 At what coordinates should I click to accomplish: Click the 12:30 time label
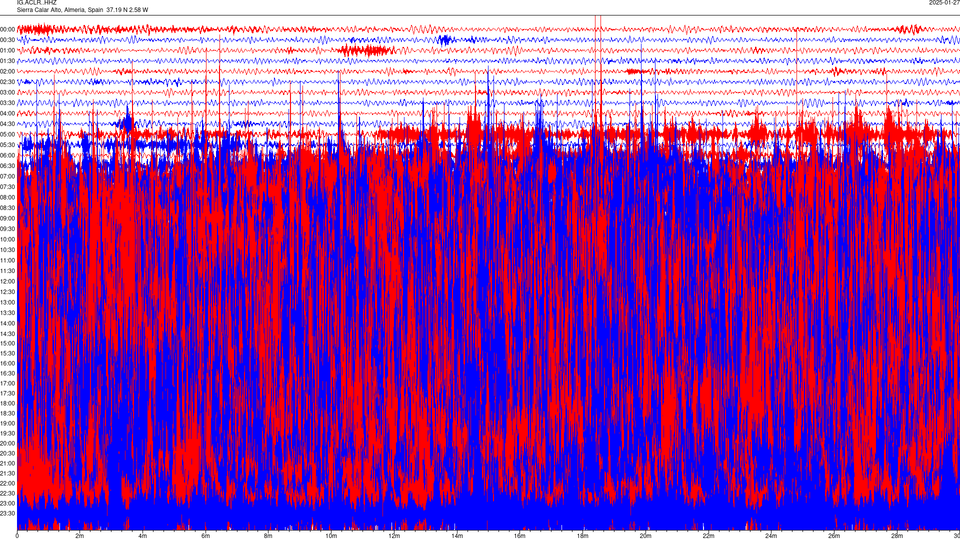pos(8,291)
